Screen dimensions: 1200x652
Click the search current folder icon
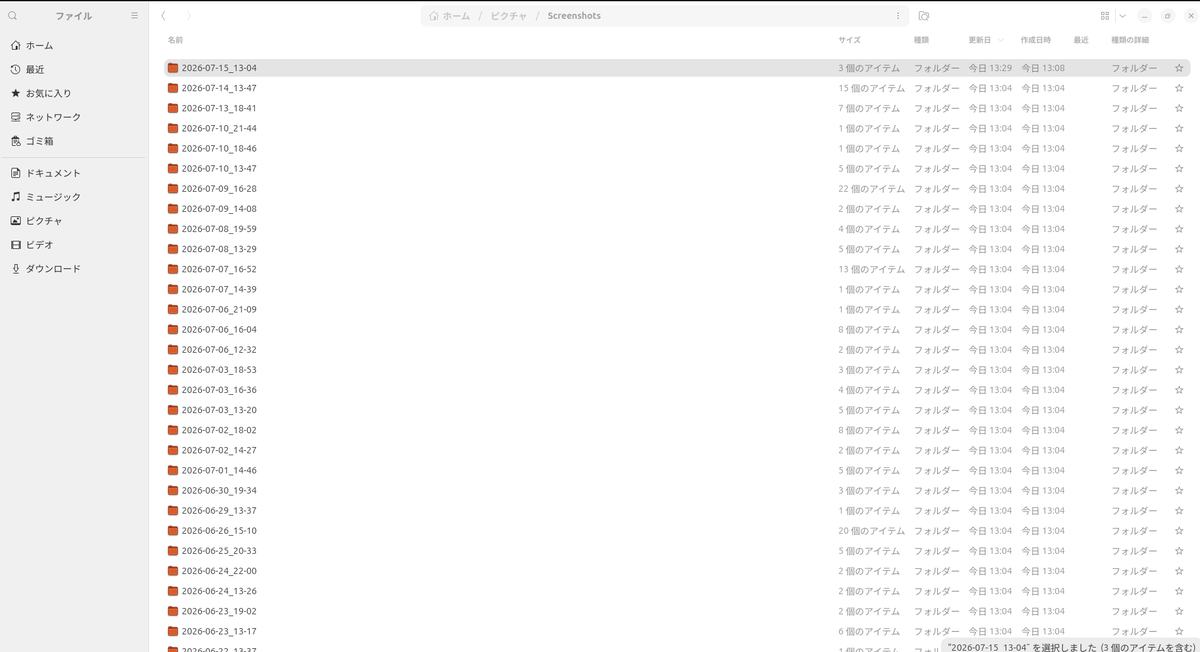924,16
